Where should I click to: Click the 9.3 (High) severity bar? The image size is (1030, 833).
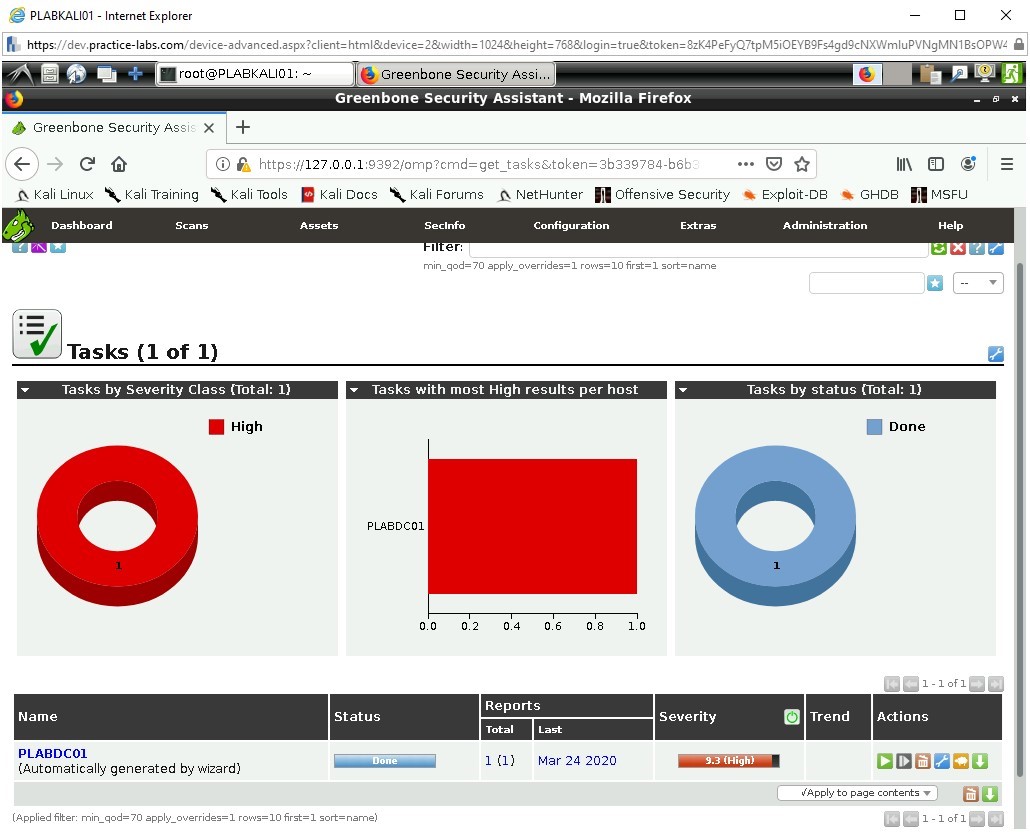pyautogui.click(x=729, y=761)
